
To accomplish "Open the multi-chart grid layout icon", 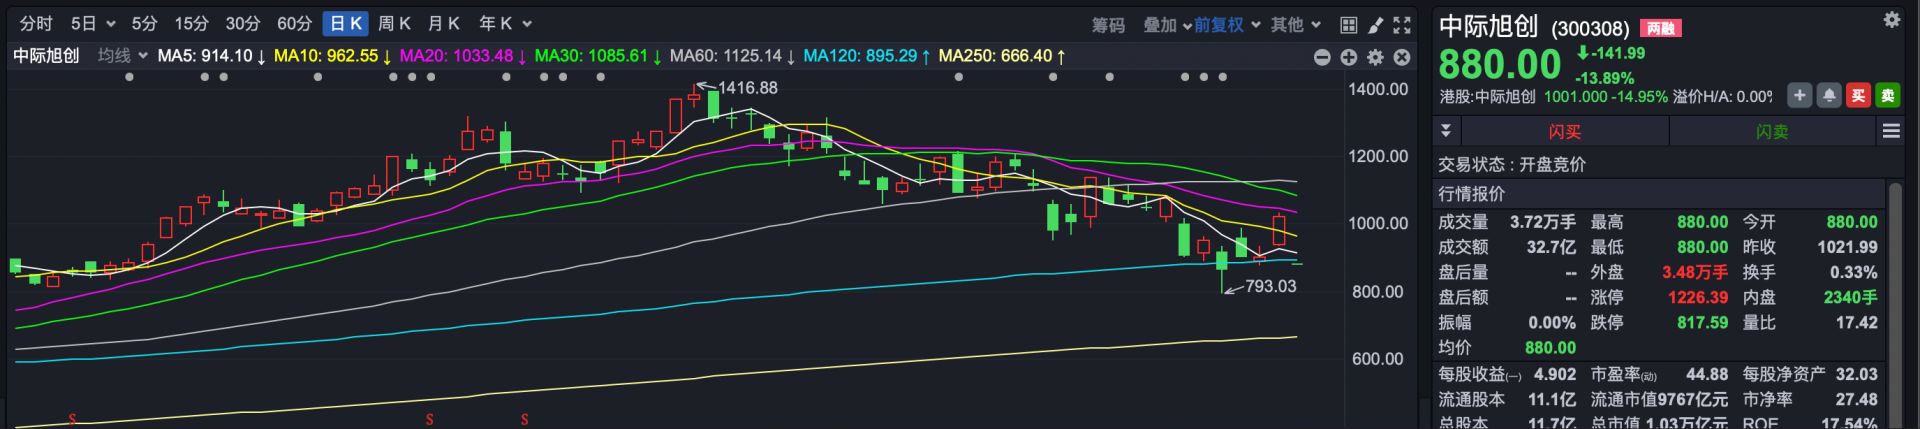I will click(1348, 25).
